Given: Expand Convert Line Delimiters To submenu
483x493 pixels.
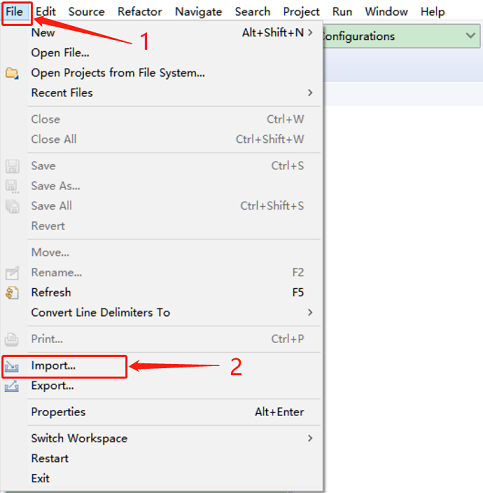Looking at the screenshot, I should point(310,312).
